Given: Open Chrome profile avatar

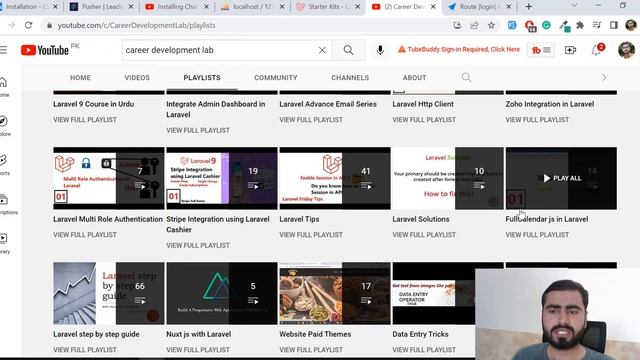Looking at the screenshot, I should point(631,25).
